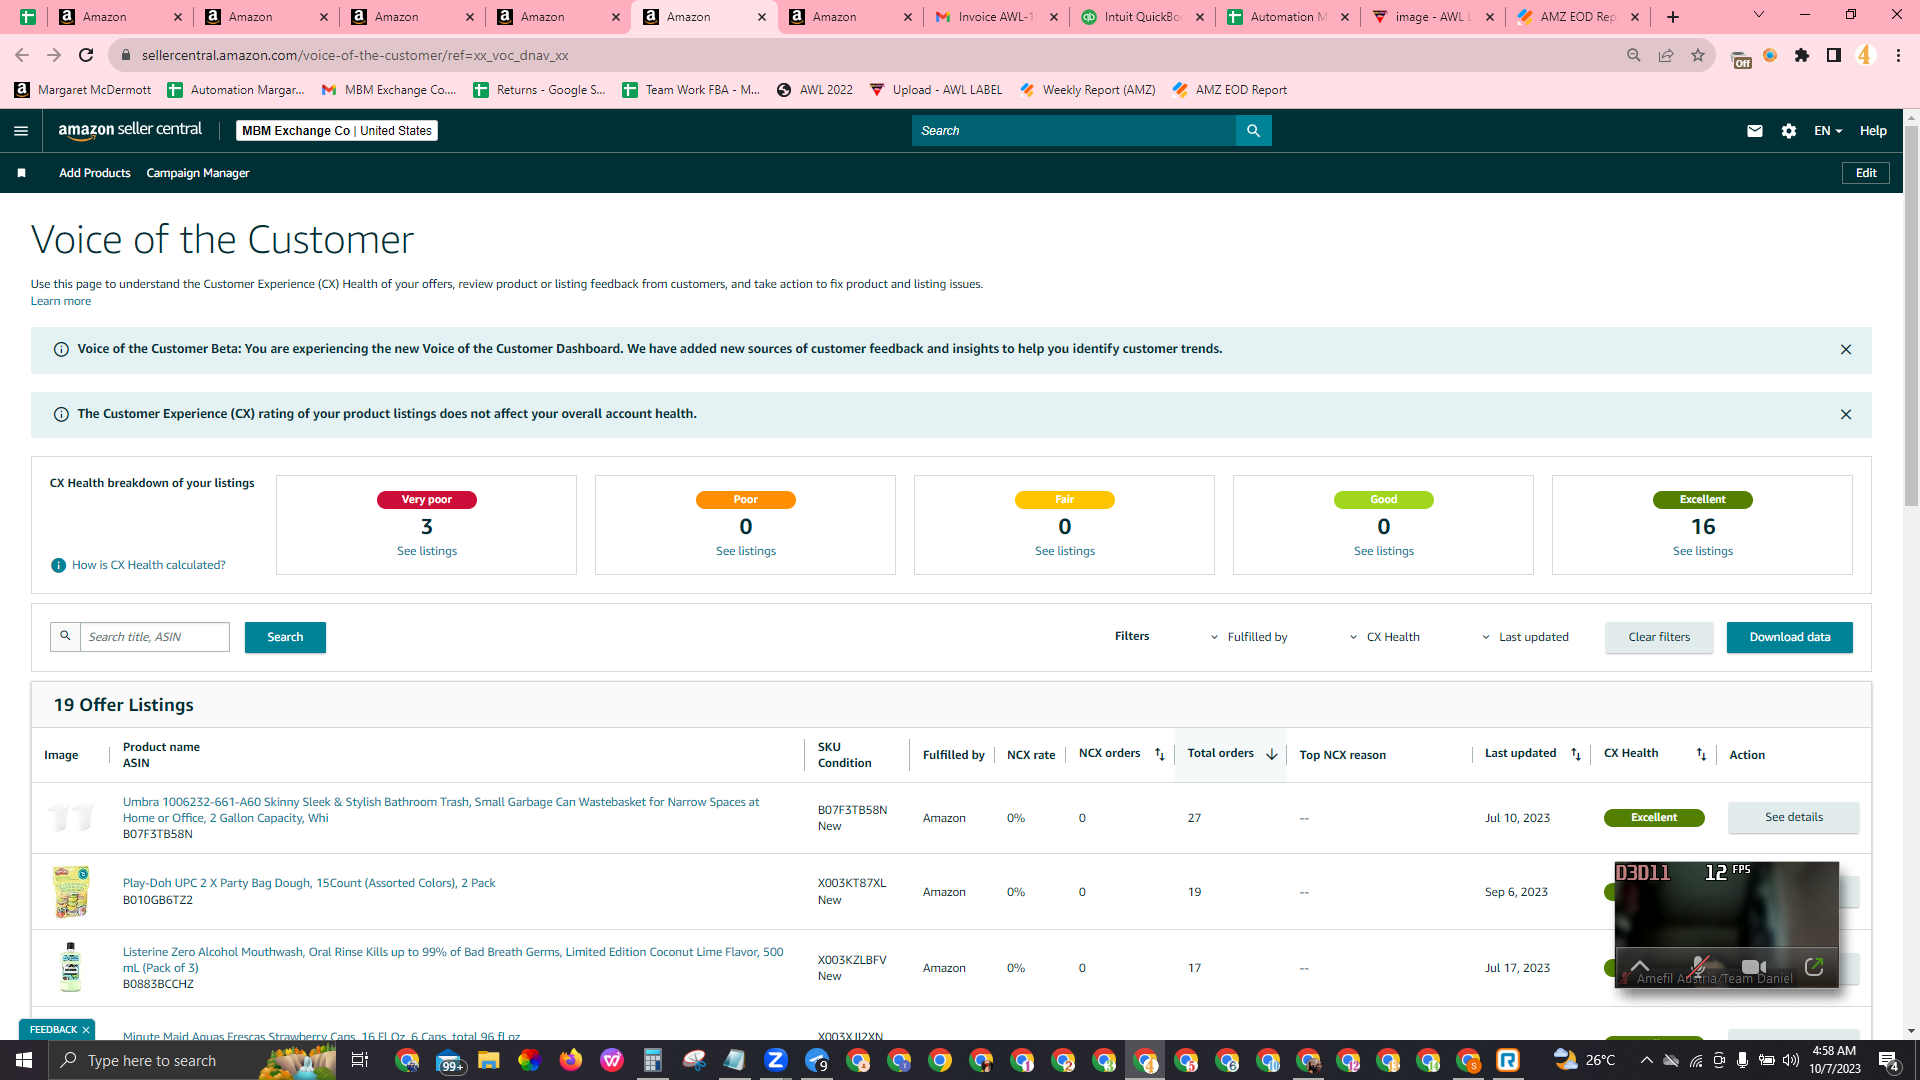This screenshot has height=1080, width=1920.
Task: Click the info icon beside CX Health calculated
Action: click(58, 565)
